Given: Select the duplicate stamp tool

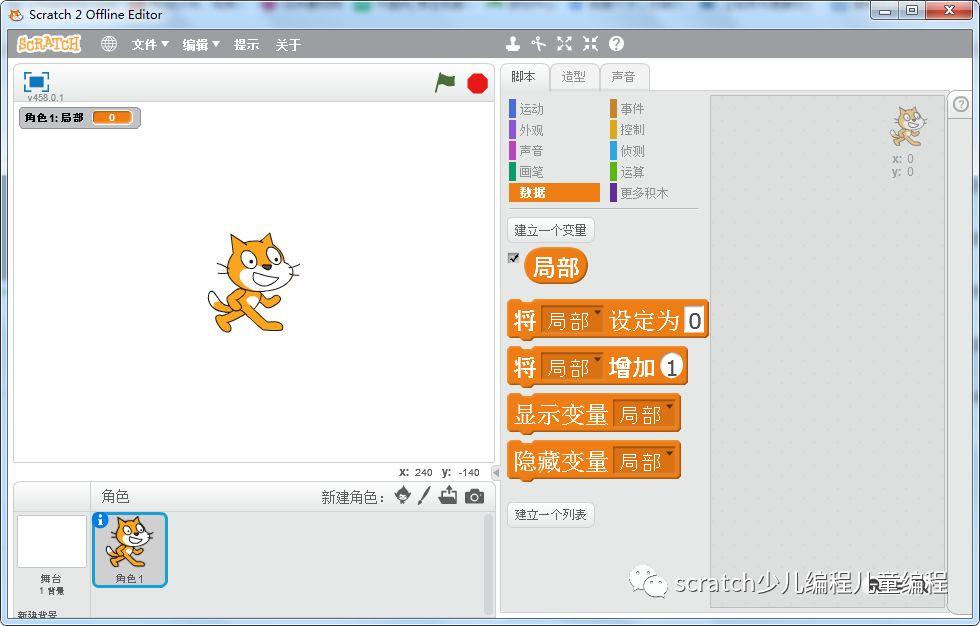Looking at the screenshot, I should 513,44.
